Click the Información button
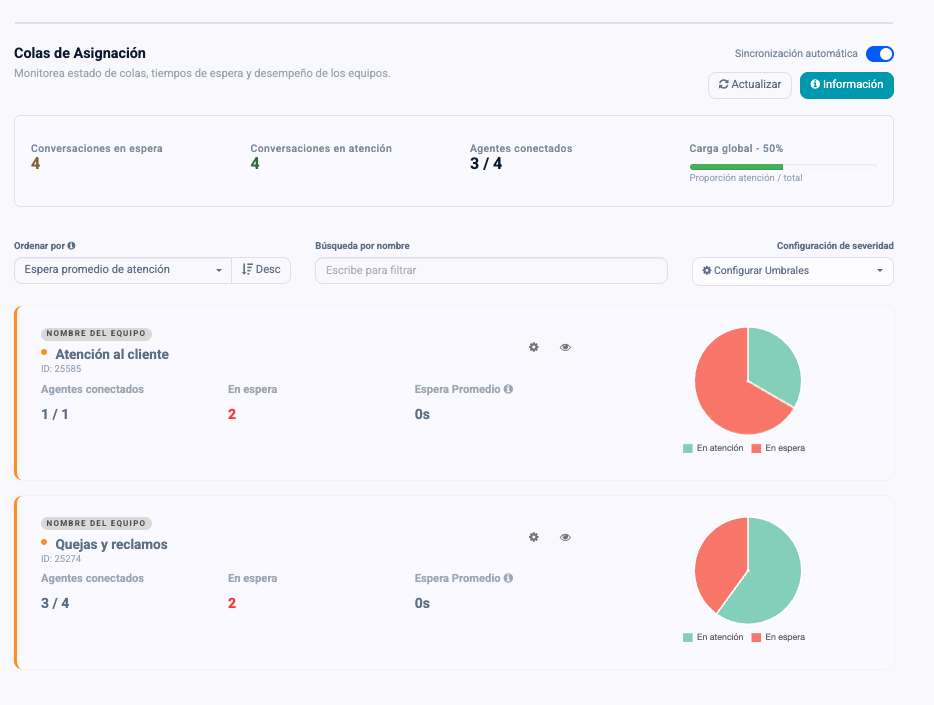The height and width of the screenshot is (705, 934). pos(846,85)
